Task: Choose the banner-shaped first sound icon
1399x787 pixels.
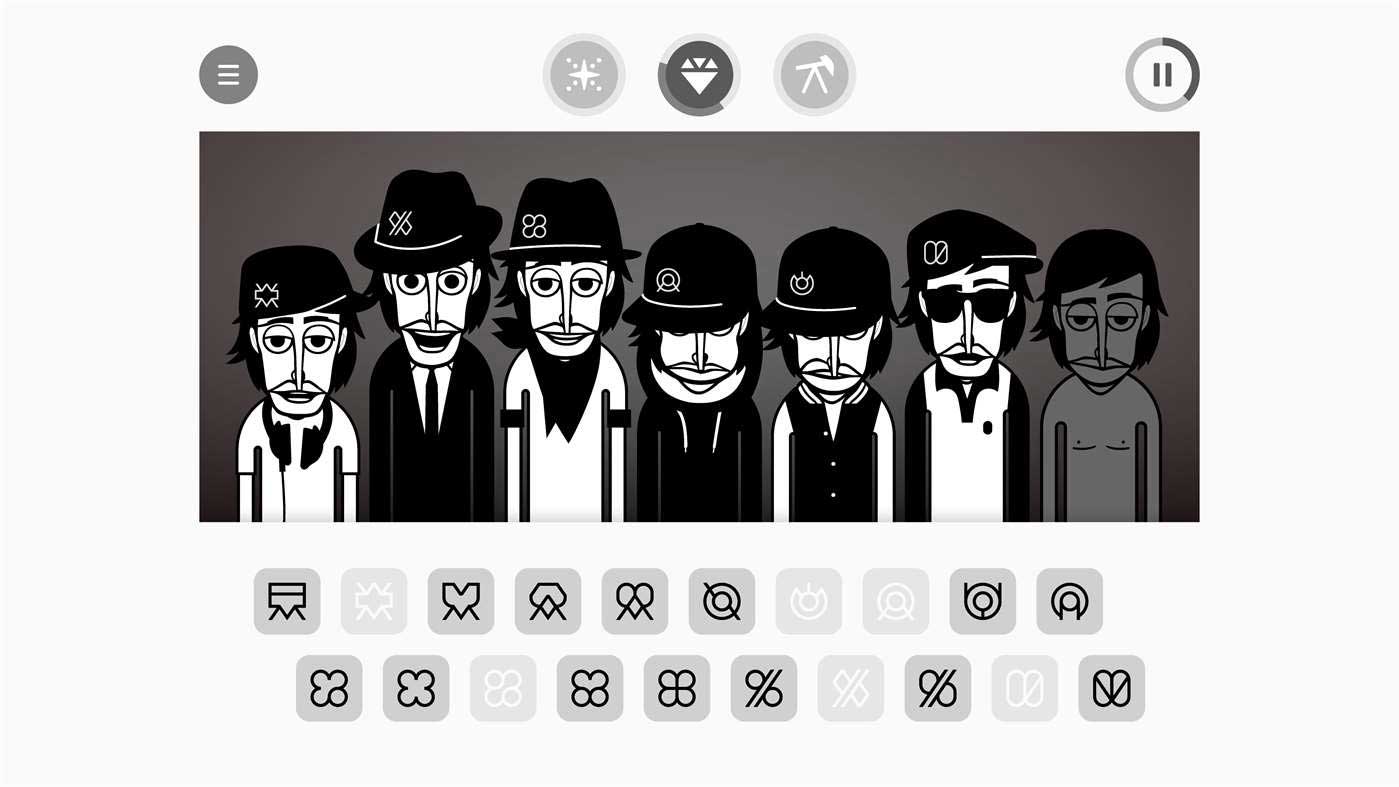Action: (x=287, y=601)
